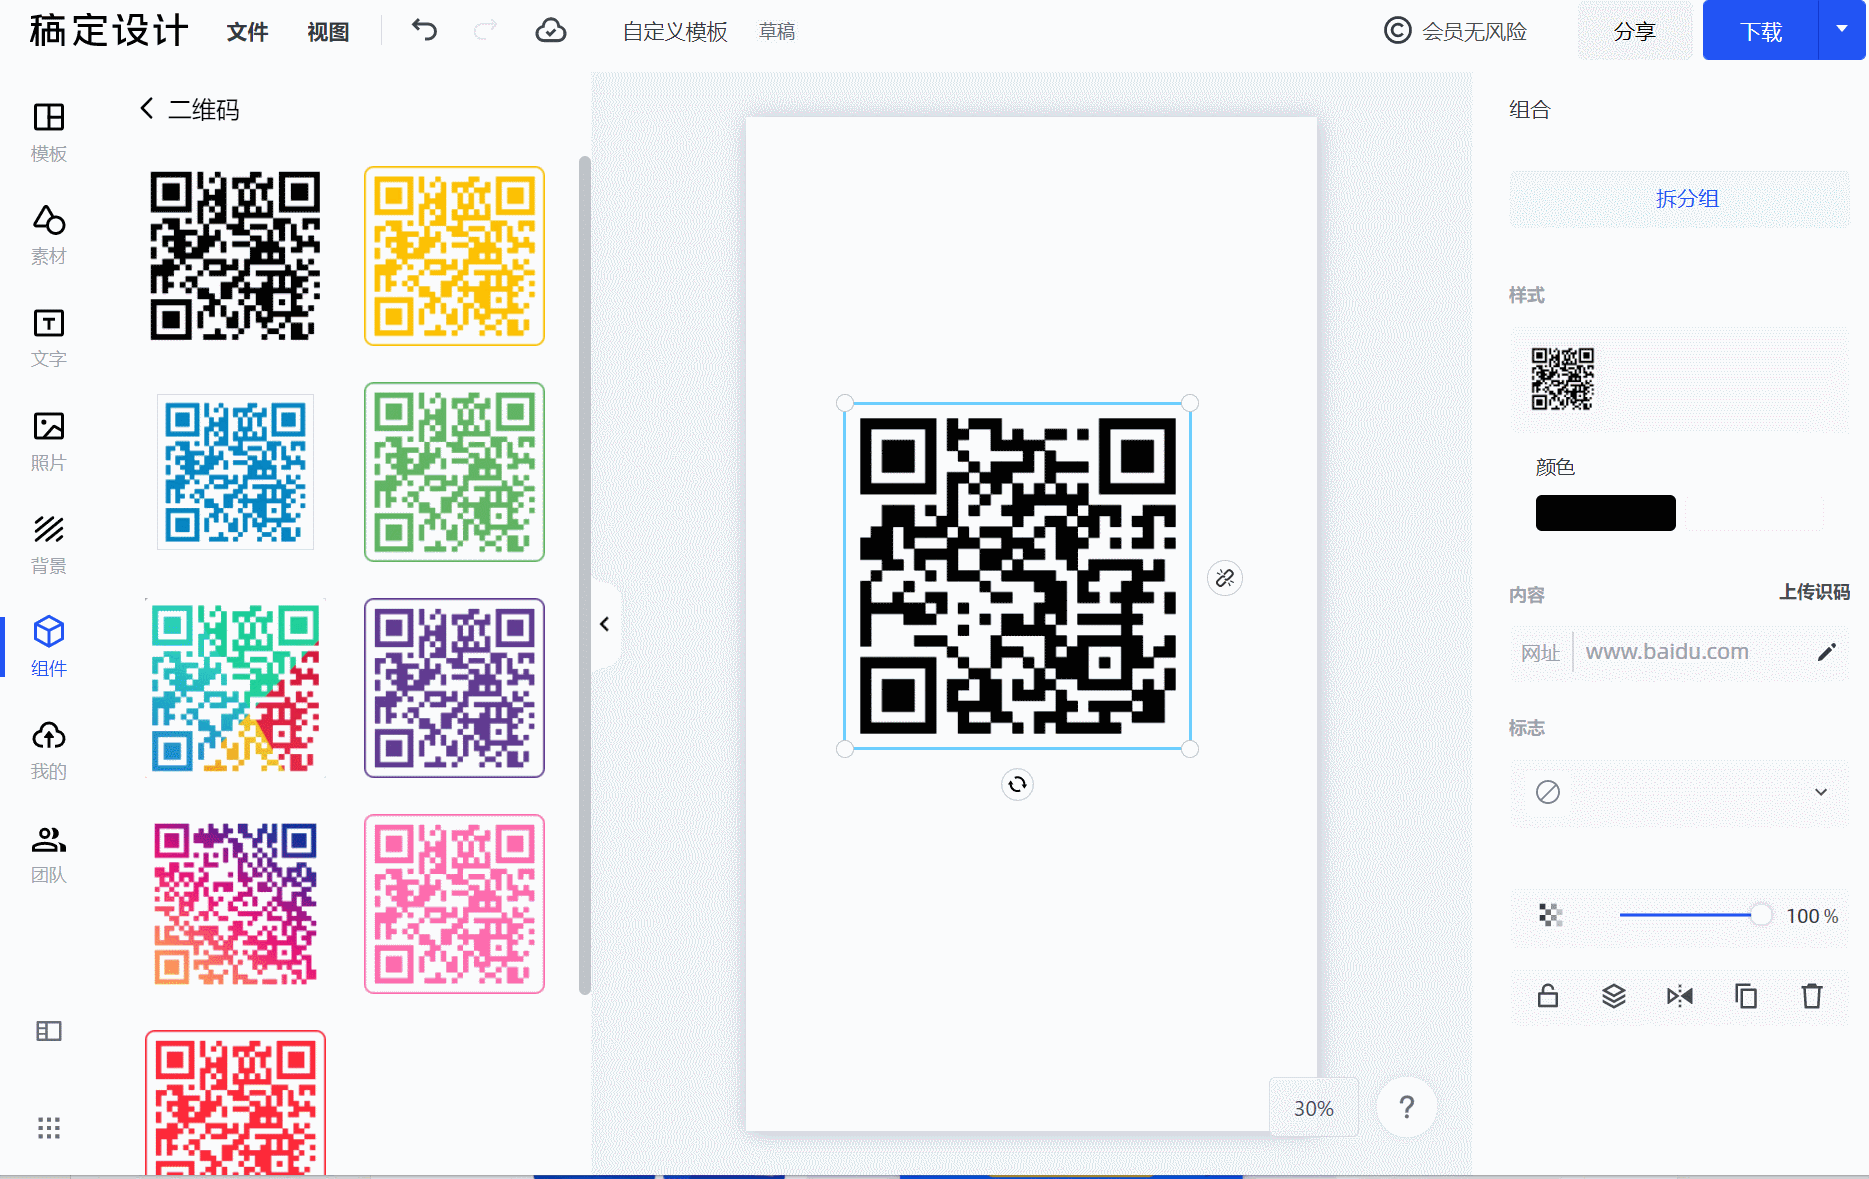Open the 照片 photos sidebar tab
The image size is (1869, 1179).
click(48, 441)
